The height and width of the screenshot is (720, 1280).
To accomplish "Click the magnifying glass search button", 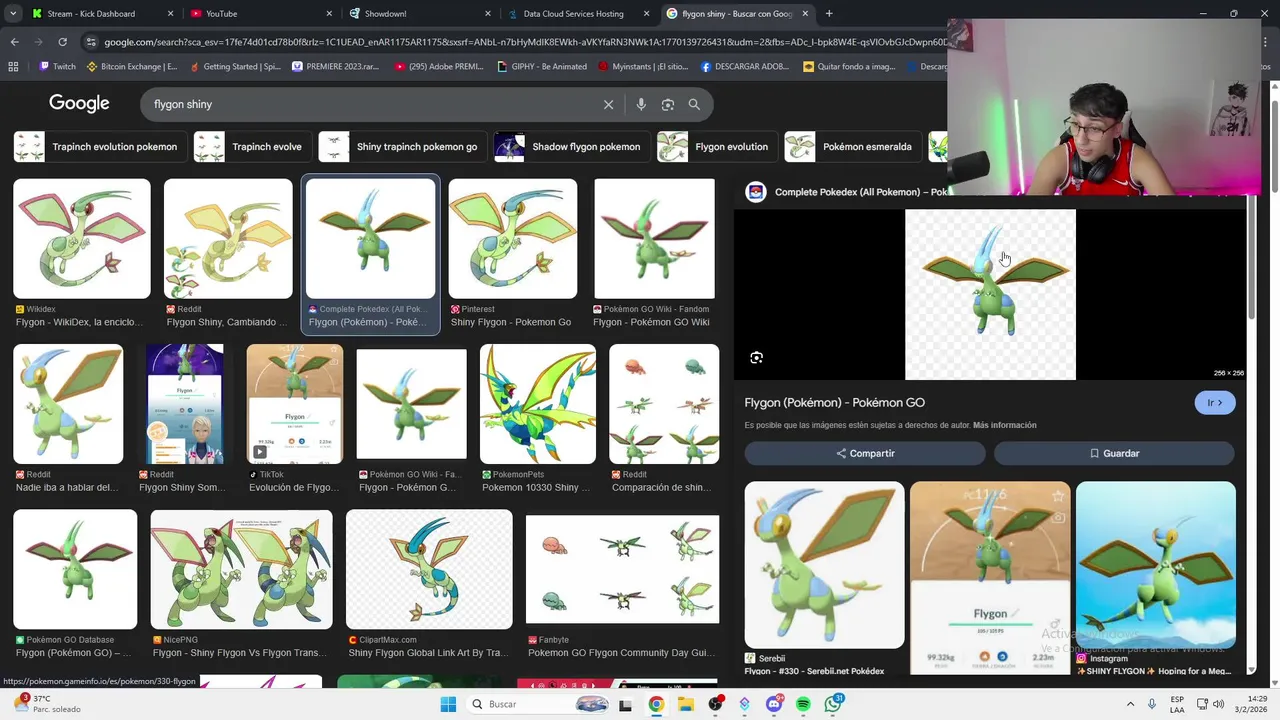I will 694,104.
